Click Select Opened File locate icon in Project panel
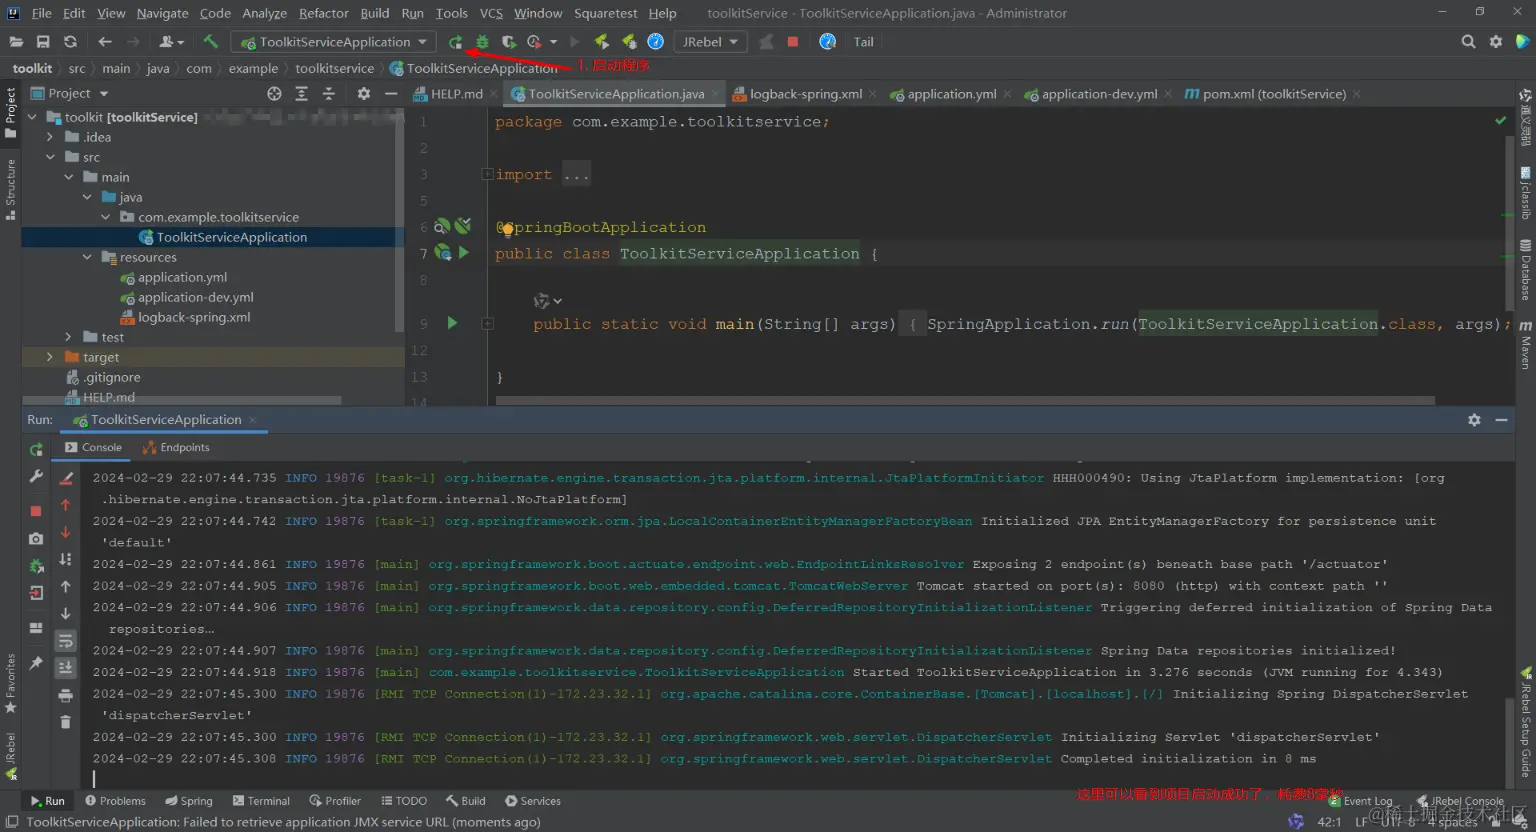1536x832 pixels. (274, 93)
